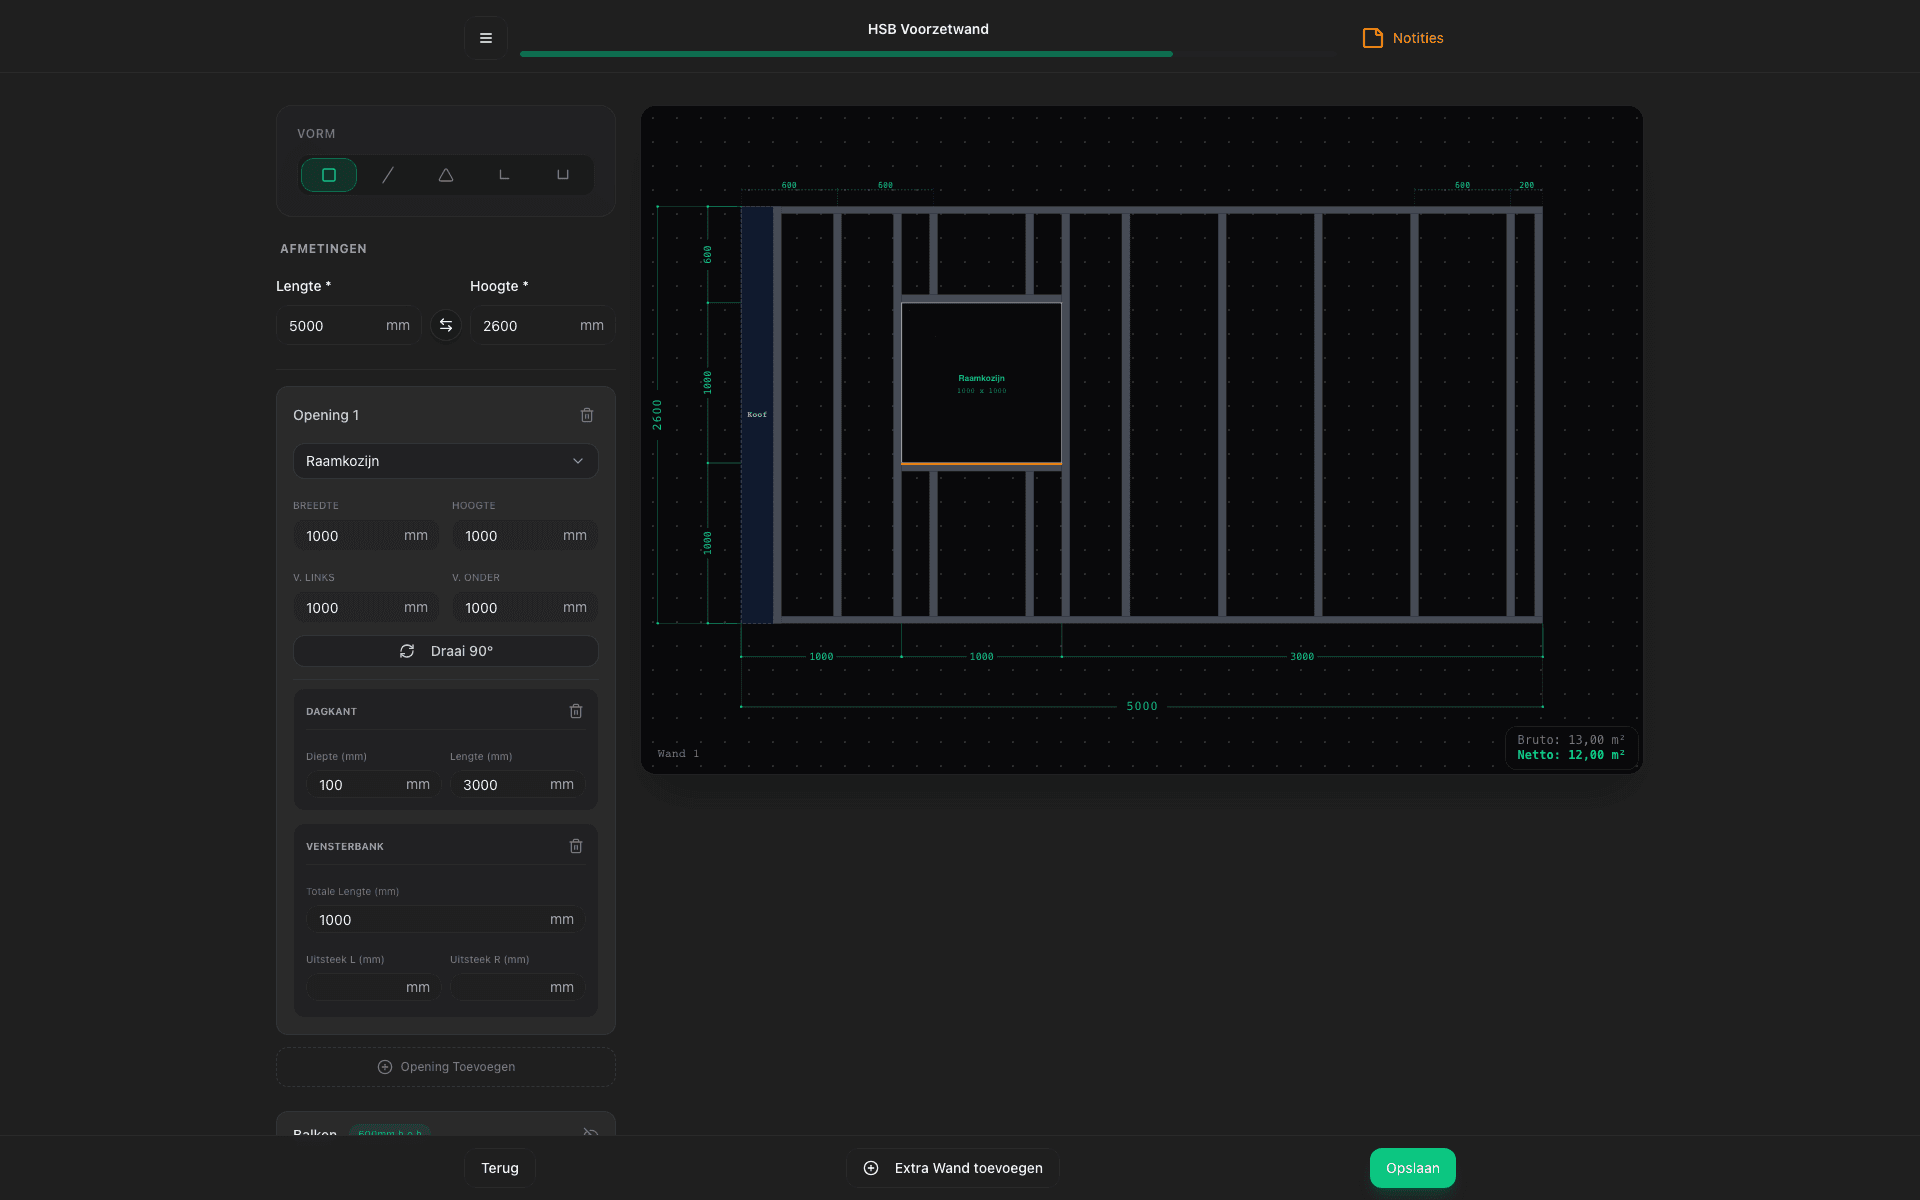
Task: Select the triangle wall shape
Action: tap(446, 175)
